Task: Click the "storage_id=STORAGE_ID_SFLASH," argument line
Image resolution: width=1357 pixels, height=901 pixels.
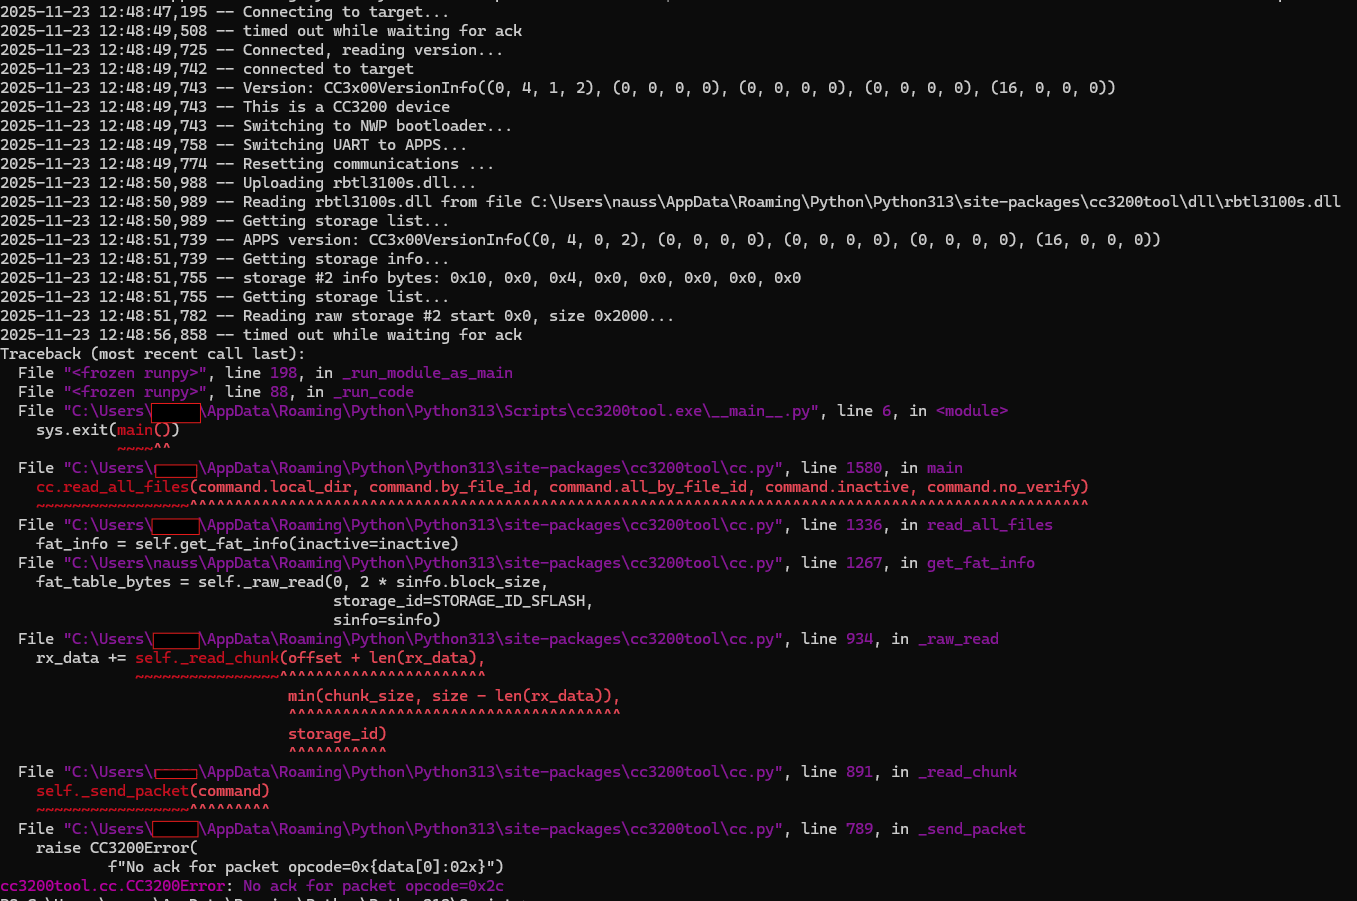Action: tap(463, 601)
